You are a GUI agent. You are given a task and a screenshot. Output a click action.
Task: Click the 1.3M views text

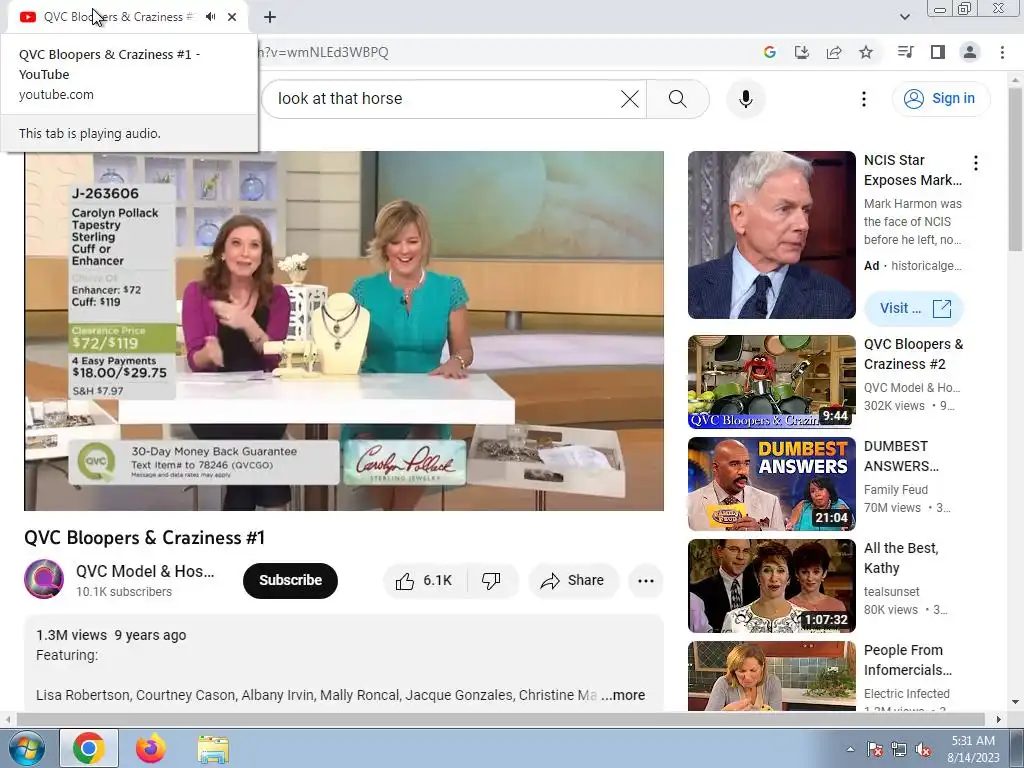pyautogui.click(x=71, y=635)
